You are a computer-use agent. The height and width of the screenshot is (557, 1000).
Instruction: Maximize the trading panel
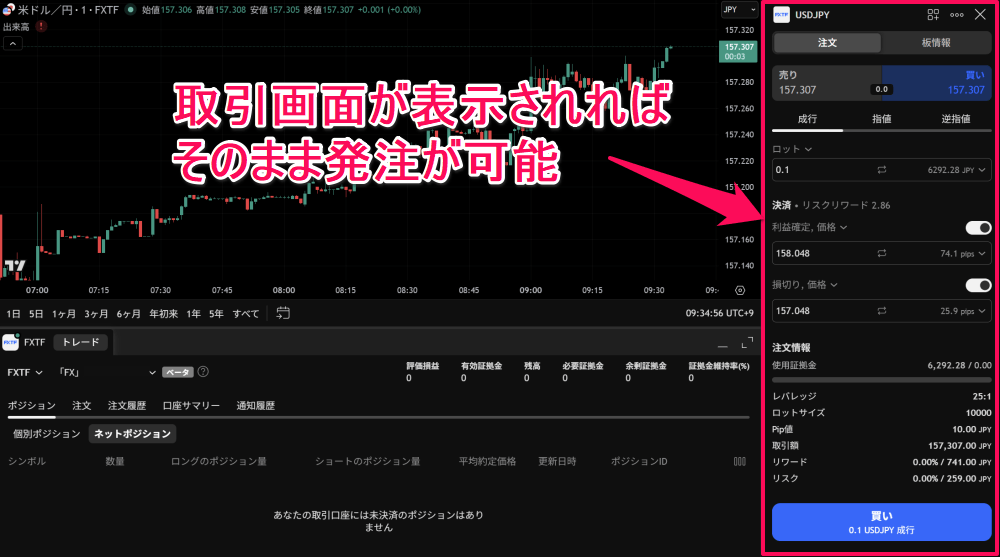tap(747, 343)
